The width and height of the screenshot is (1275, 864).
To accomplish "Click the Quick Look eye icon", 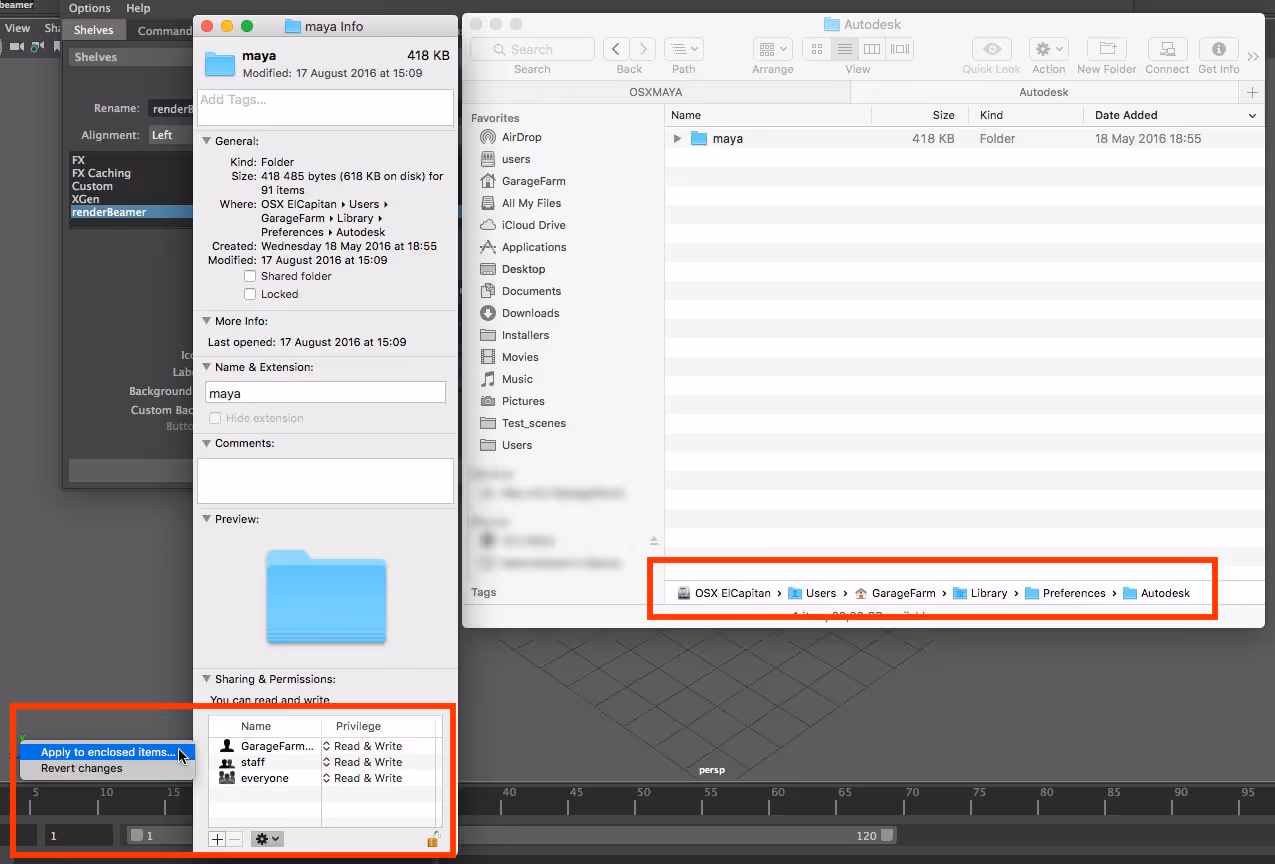I will click(991, 48).
